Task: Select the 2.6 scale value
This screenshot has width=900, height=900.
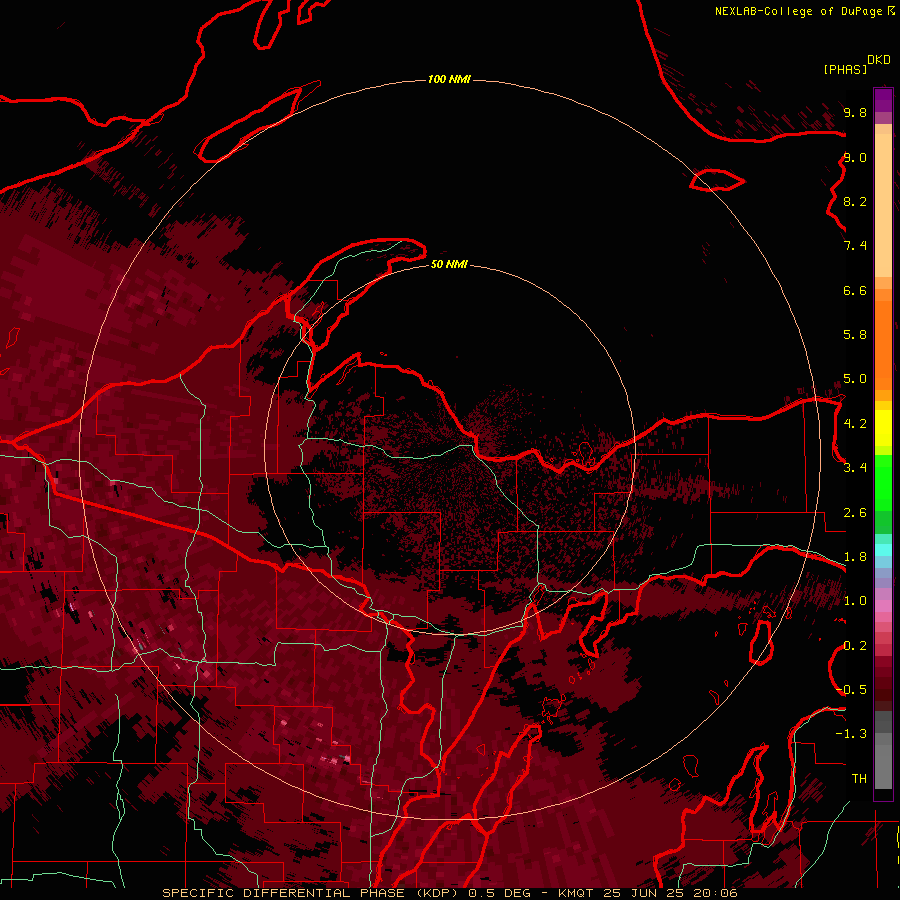Action: click(855, 513)
